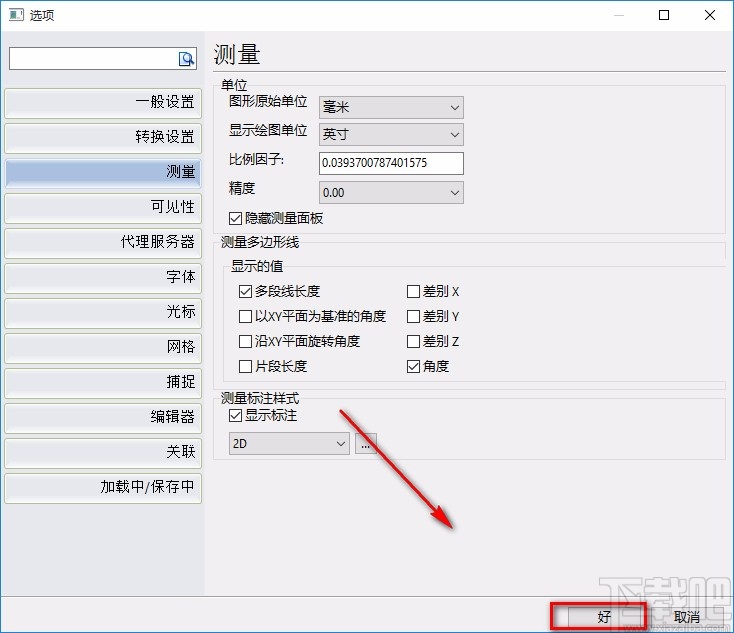This screenshot has width=734, height=633.
Task: Open 捕捉 settings page
Action: (x=103, y=383)
